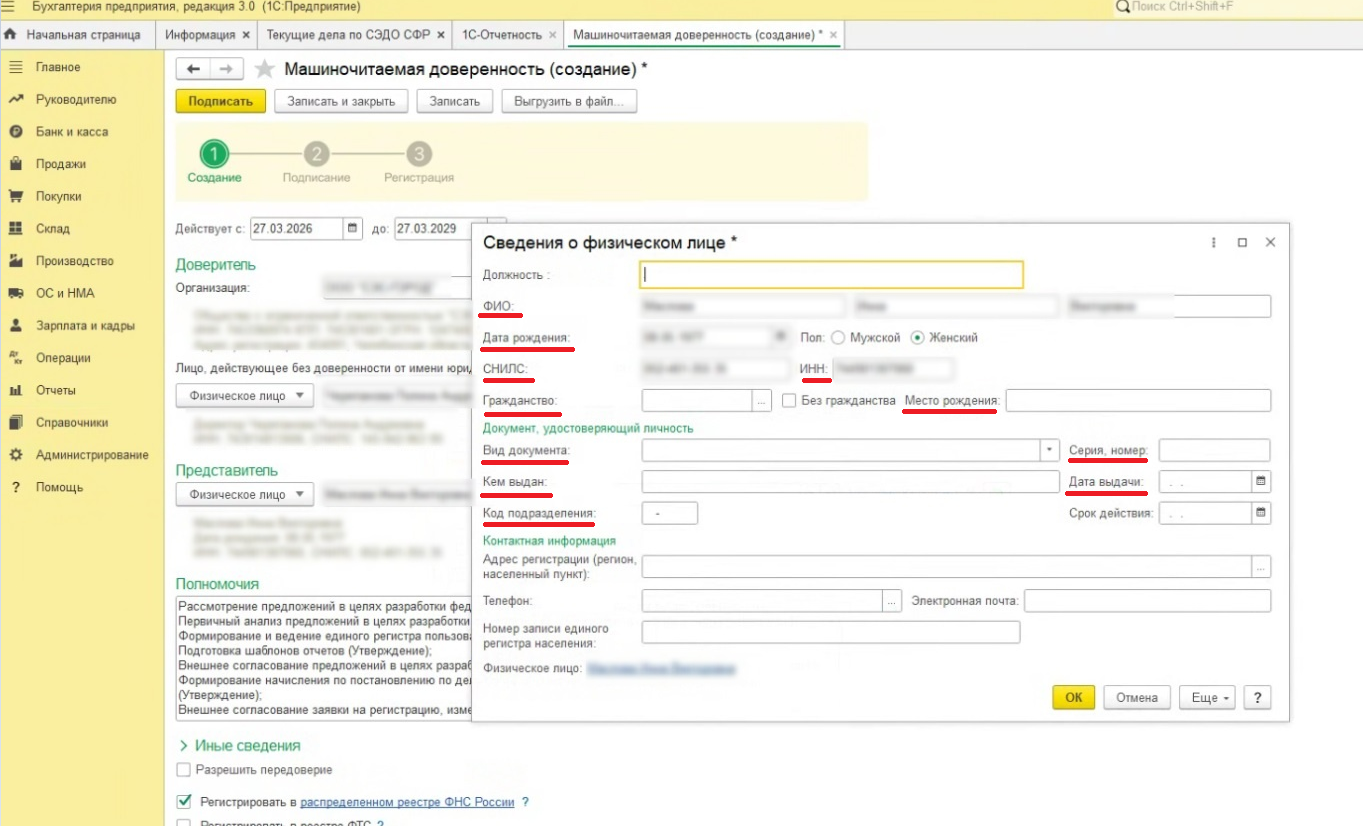The image size is (1363, 826).
Task: Expand Вид документа dropdown arrow
Action: (x=1049, y=450)
